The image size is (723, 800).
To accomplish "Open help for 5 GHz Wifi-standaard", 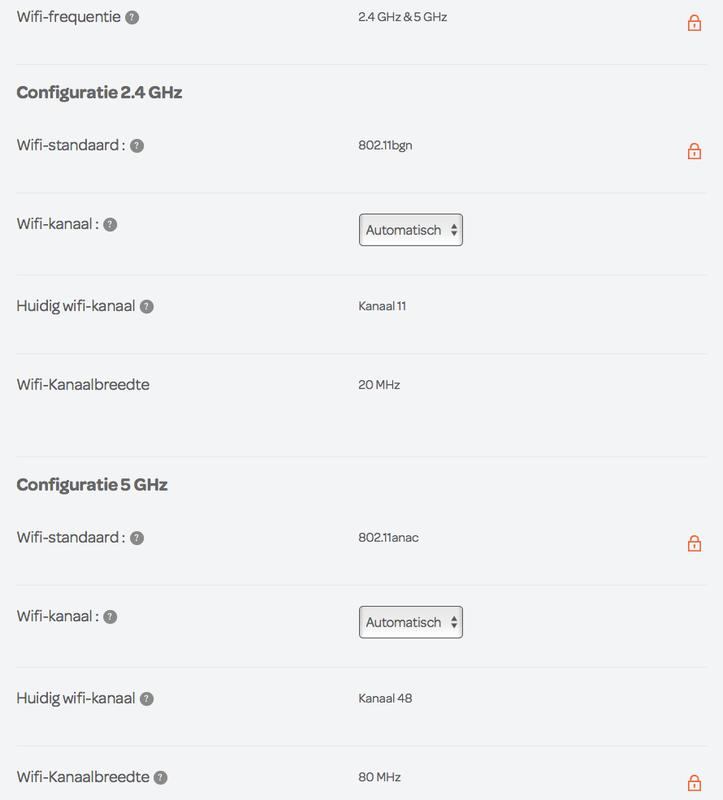I will (x=137, y=538).
